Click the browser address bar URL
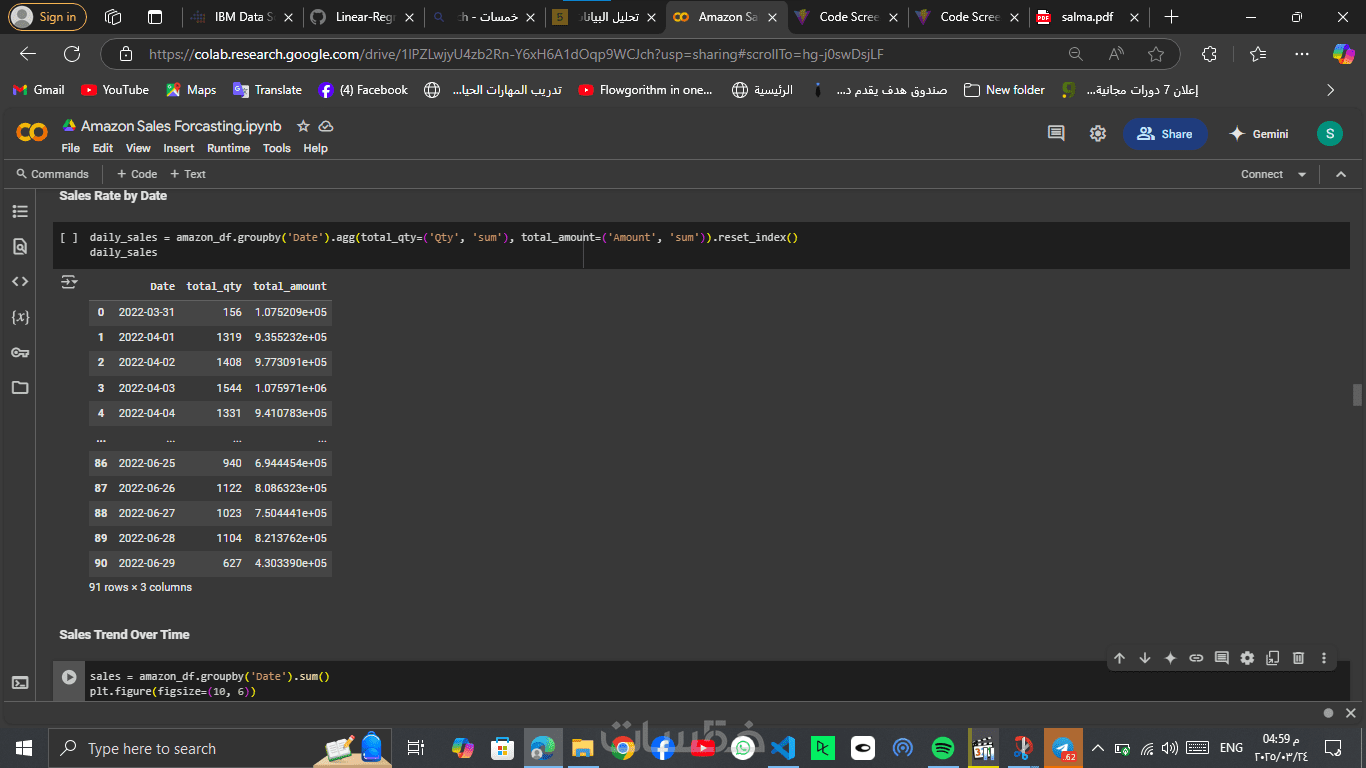This screenshot has width=1366, height=768. pos(516,54)
